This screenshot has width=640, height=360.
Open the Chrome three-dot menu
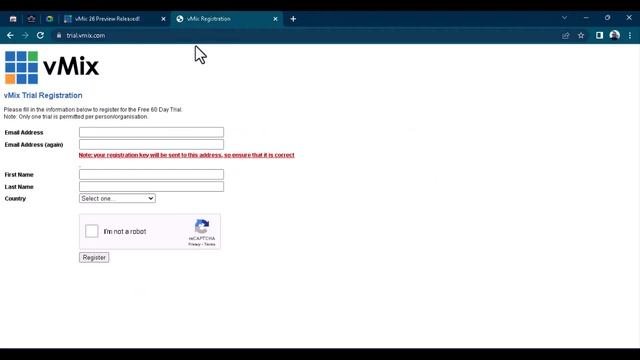630,36
